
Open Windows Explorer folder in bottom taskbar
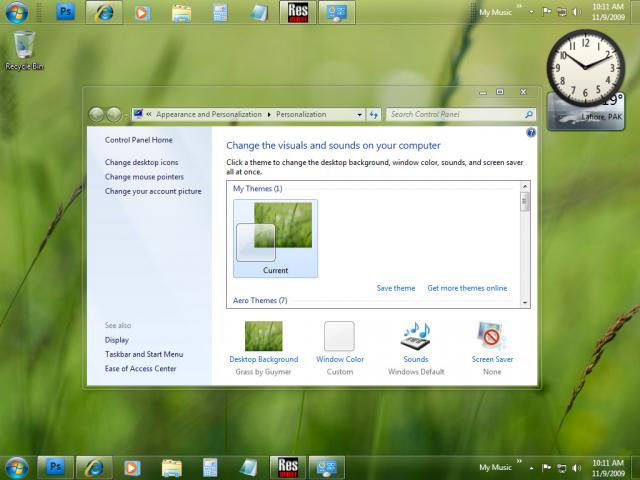(x=171, y=468)
